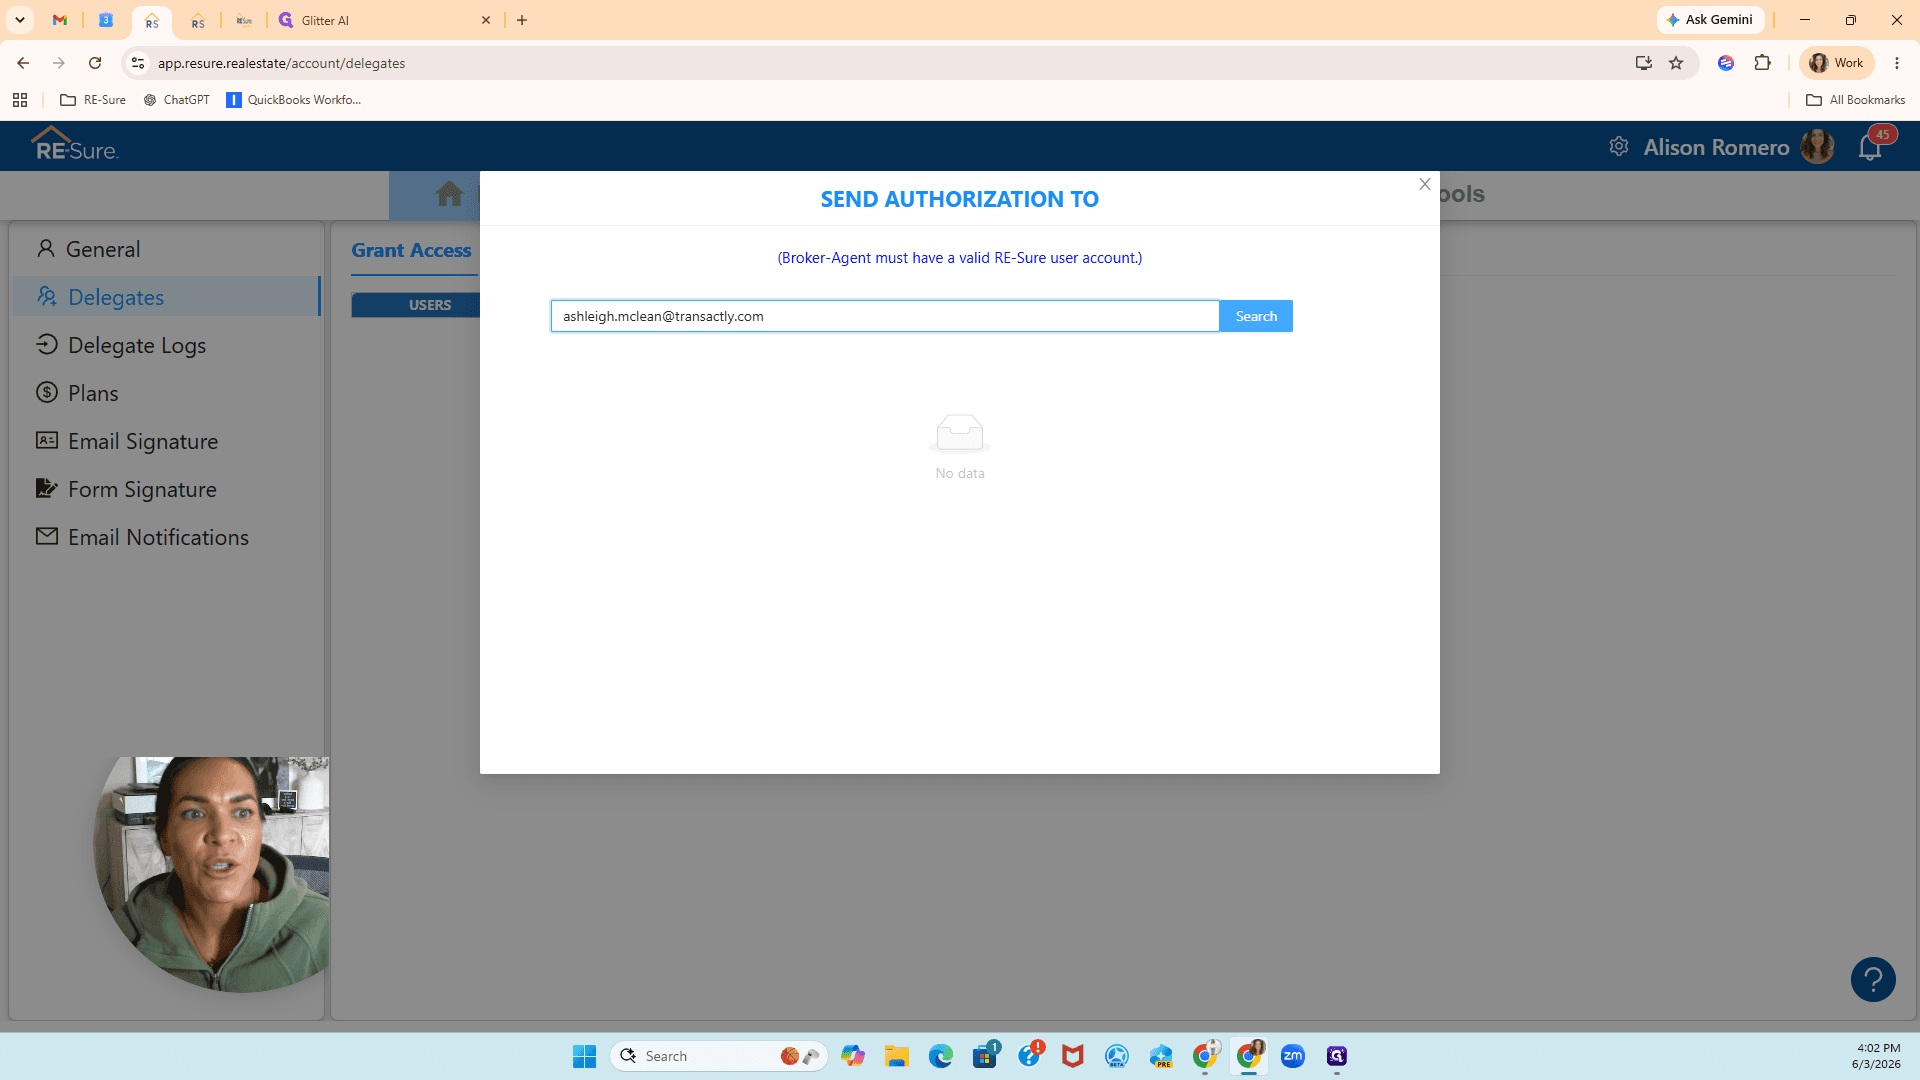This screenshot has height=1080, width=1920.
Task: Open the notifications bell with 45 badge
Action: point(1870,147)
